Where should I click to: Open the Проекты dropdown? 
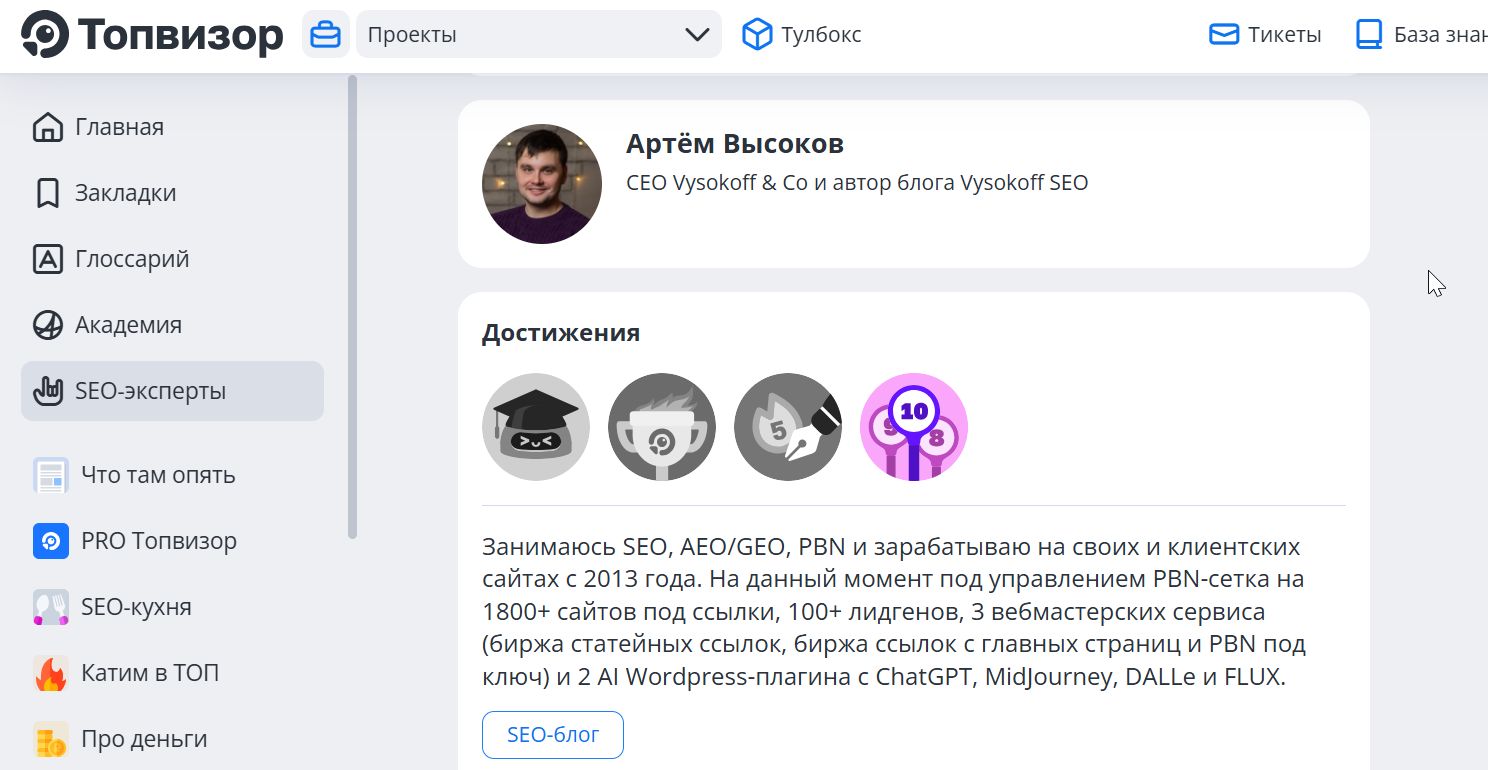[539, 35]
